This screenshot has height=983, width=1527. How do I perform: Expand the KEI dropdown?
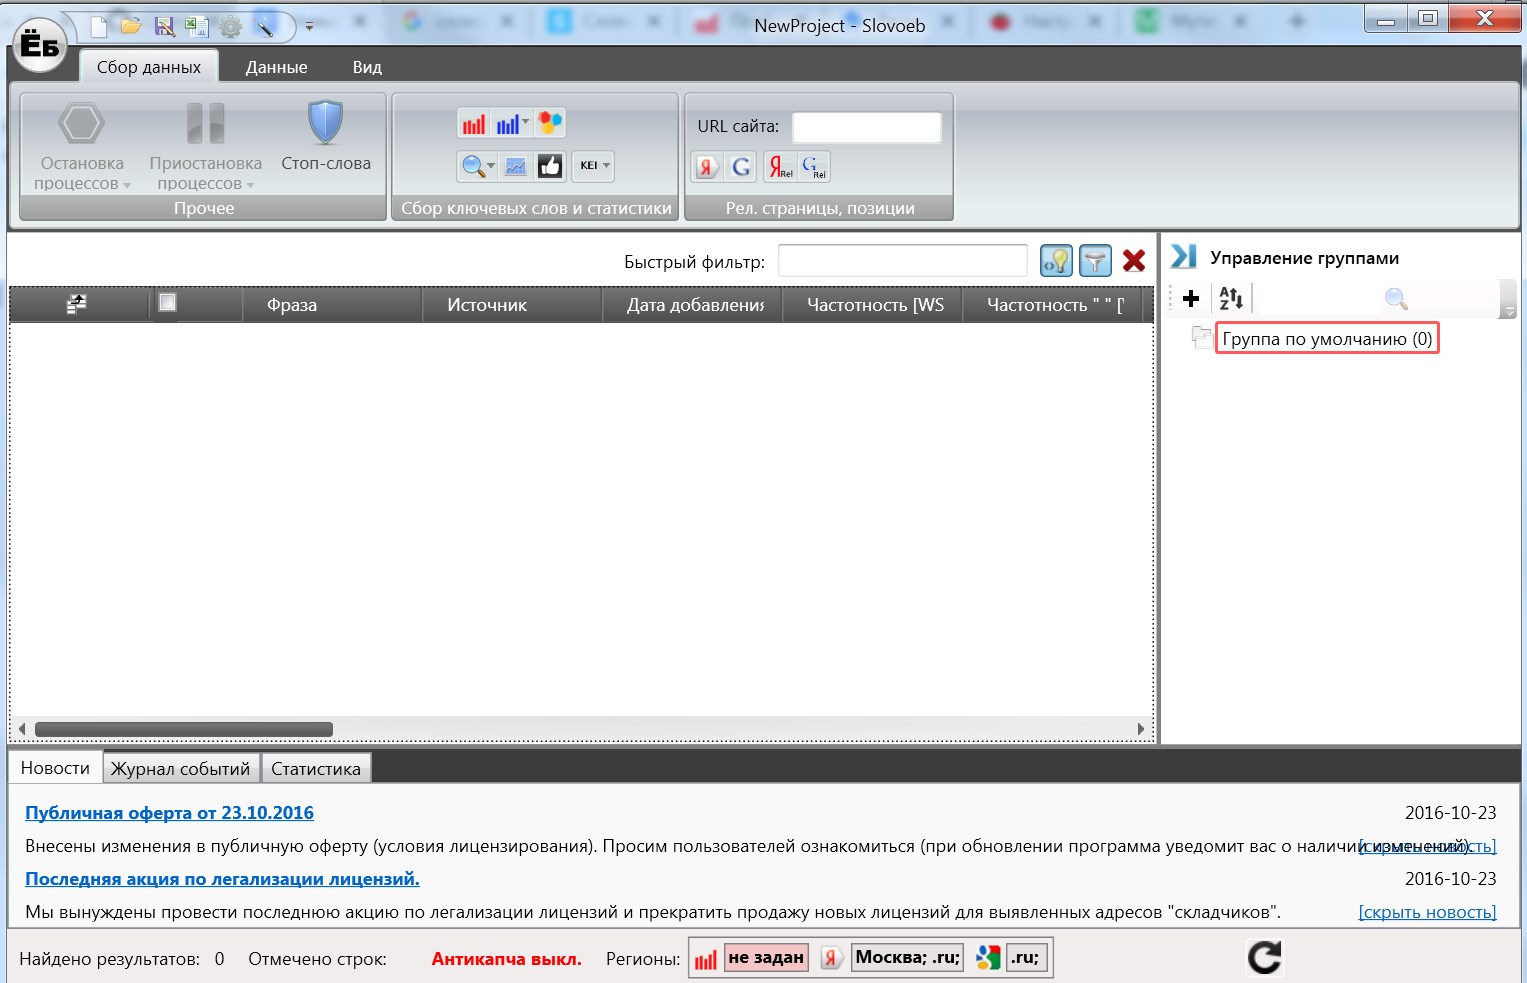pyautogui.click(x=594, y=166)
